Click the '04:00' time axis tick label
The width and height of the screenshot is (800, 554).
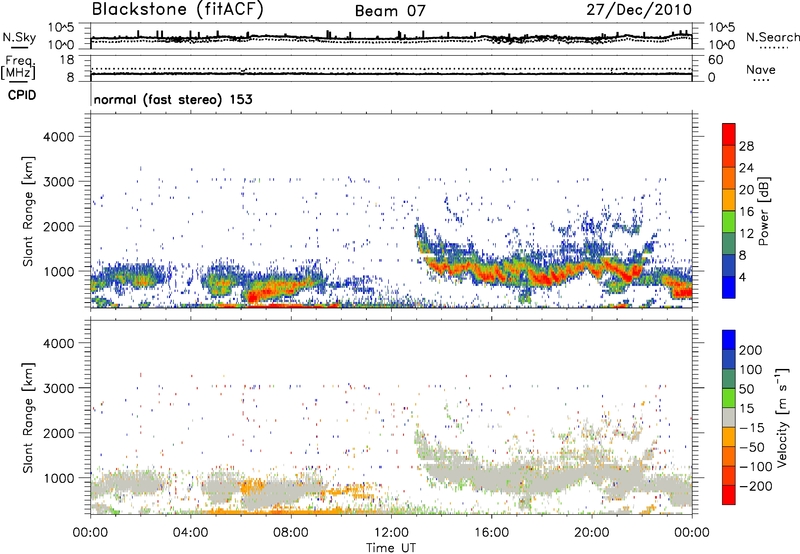tap(190, 533)
